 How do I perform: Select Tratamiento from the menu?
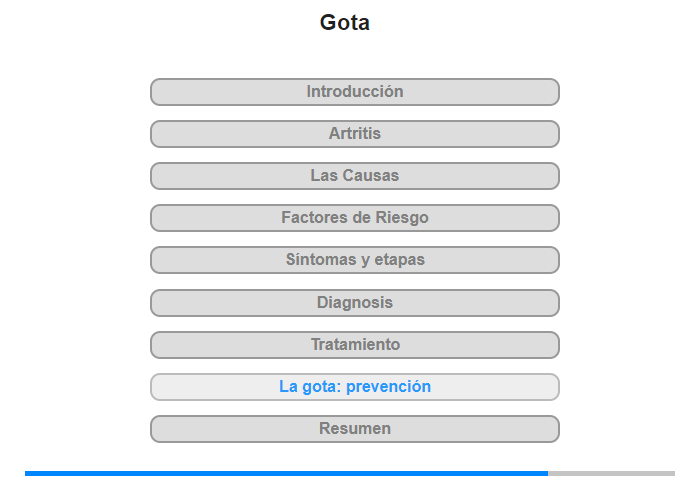(x=354, y=345)
